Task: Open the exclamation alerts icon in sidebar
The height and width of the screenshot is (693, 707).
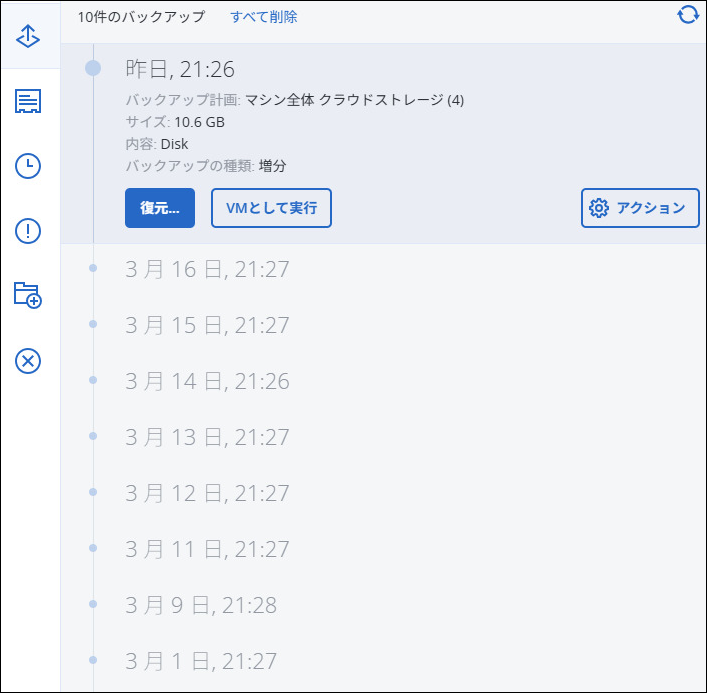Action: 28,231
